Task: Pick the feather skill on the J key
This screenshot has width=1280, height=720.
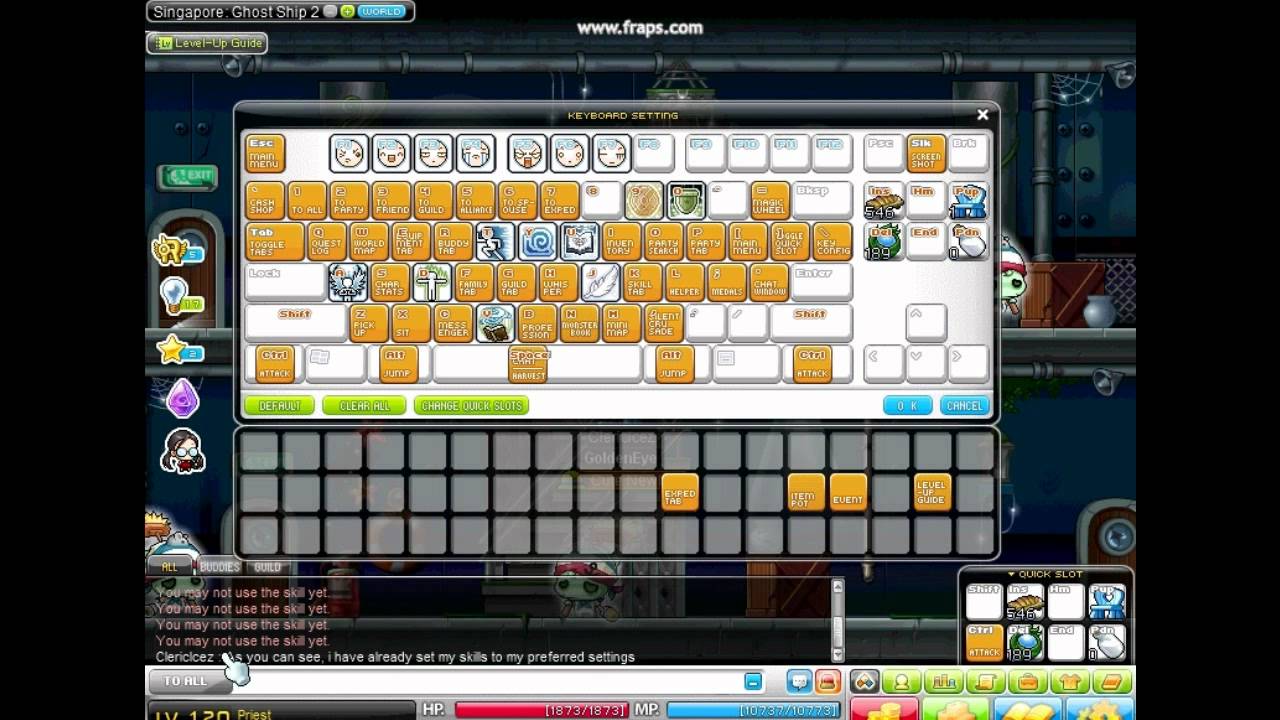Action: coord(600,283)
